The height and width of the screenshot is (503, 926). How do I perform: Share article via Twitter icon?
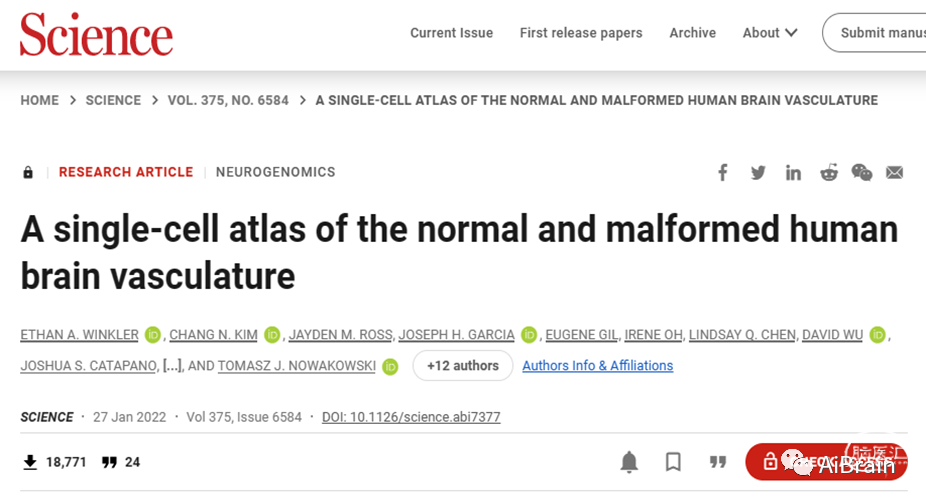(x=758, y=172)
